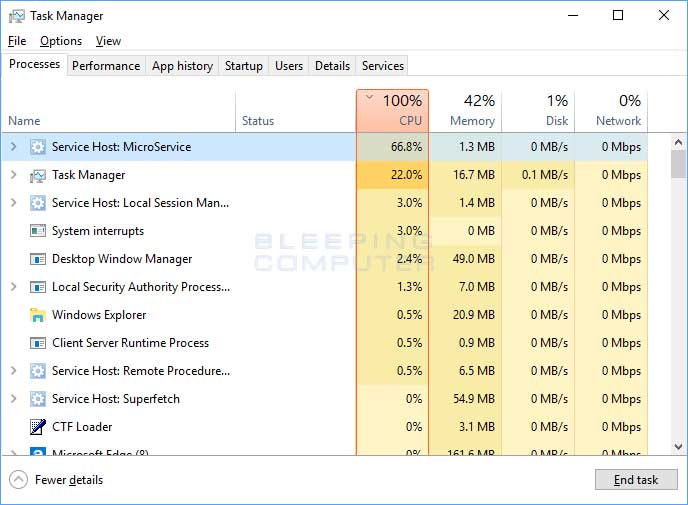
Task: Click the scrollbar down arrow
Action: tap(678, 447)
